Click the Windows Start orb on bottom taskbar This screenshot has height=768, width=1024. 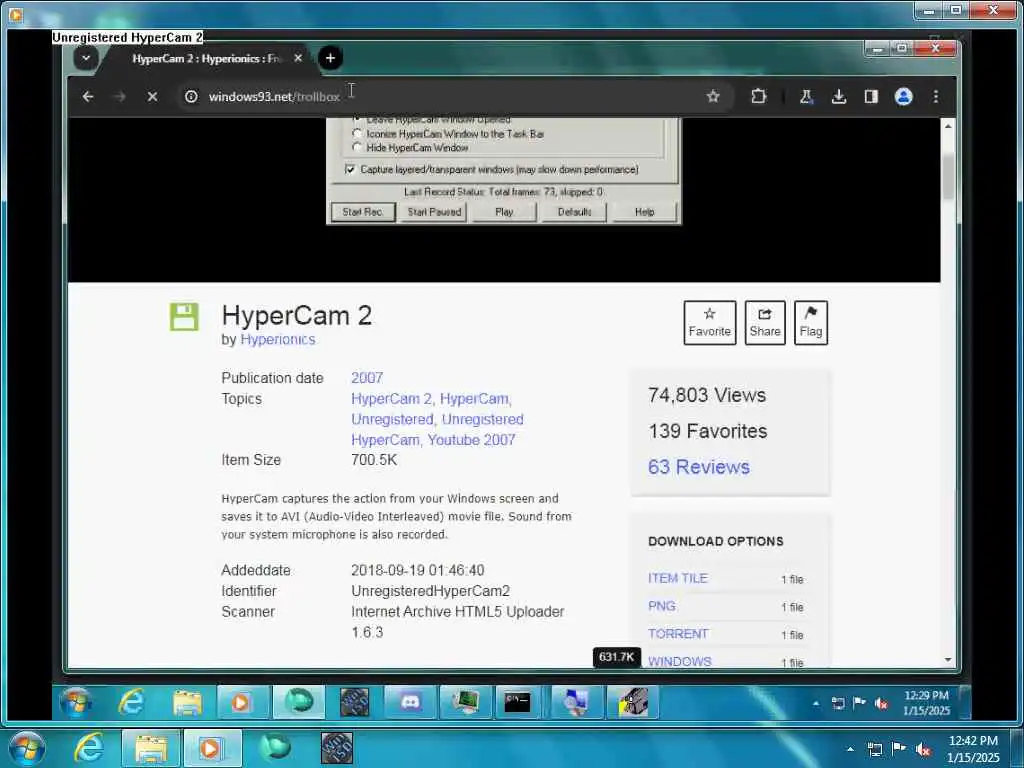pyautogui.click(x=26, y=748)
